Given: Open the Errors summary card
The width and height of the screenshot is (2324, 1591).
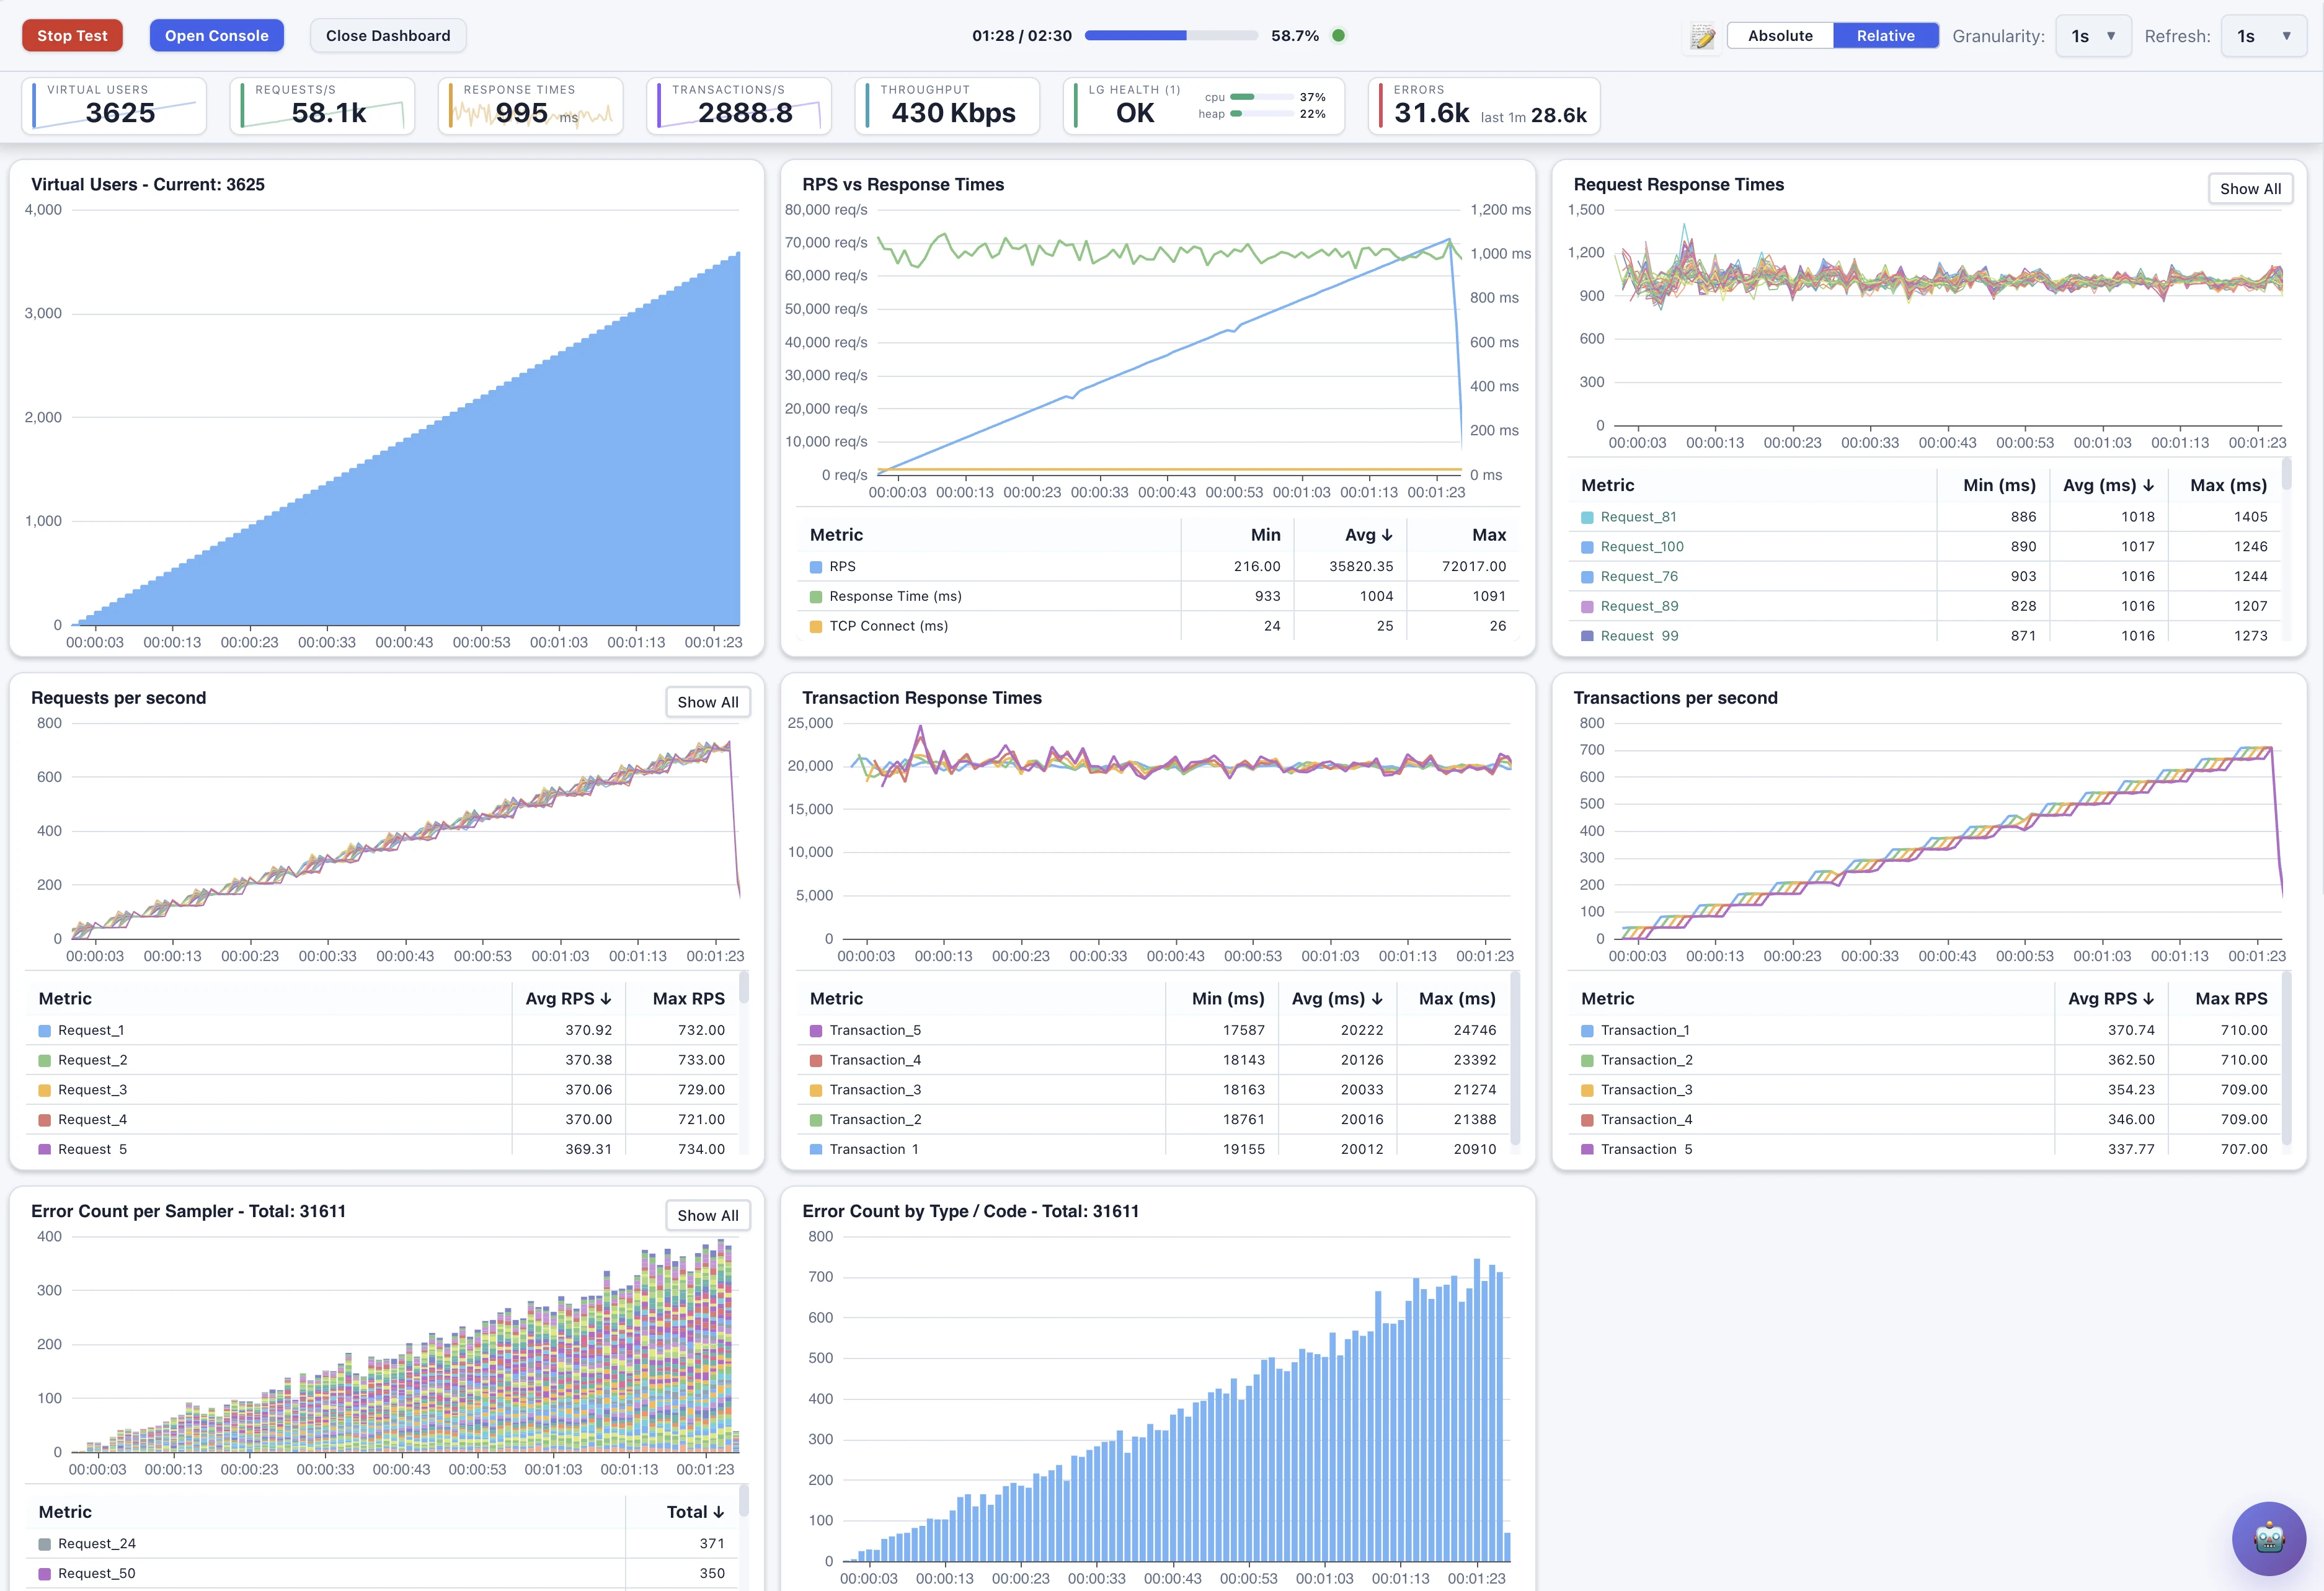Looking at the screenshot, I should pos(1484,106).
